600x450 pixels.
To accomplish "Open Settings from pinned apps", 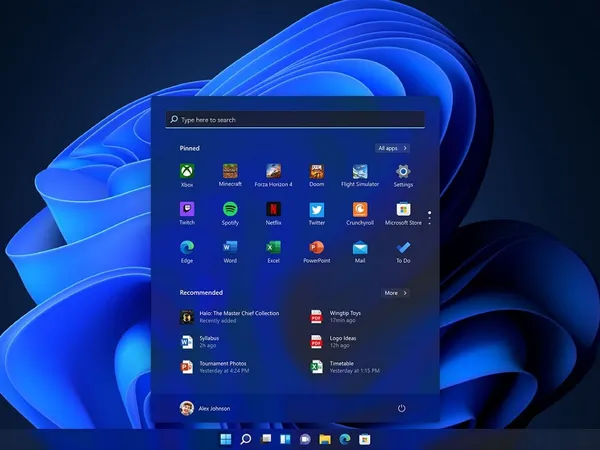I will click(x=403, y=173).
